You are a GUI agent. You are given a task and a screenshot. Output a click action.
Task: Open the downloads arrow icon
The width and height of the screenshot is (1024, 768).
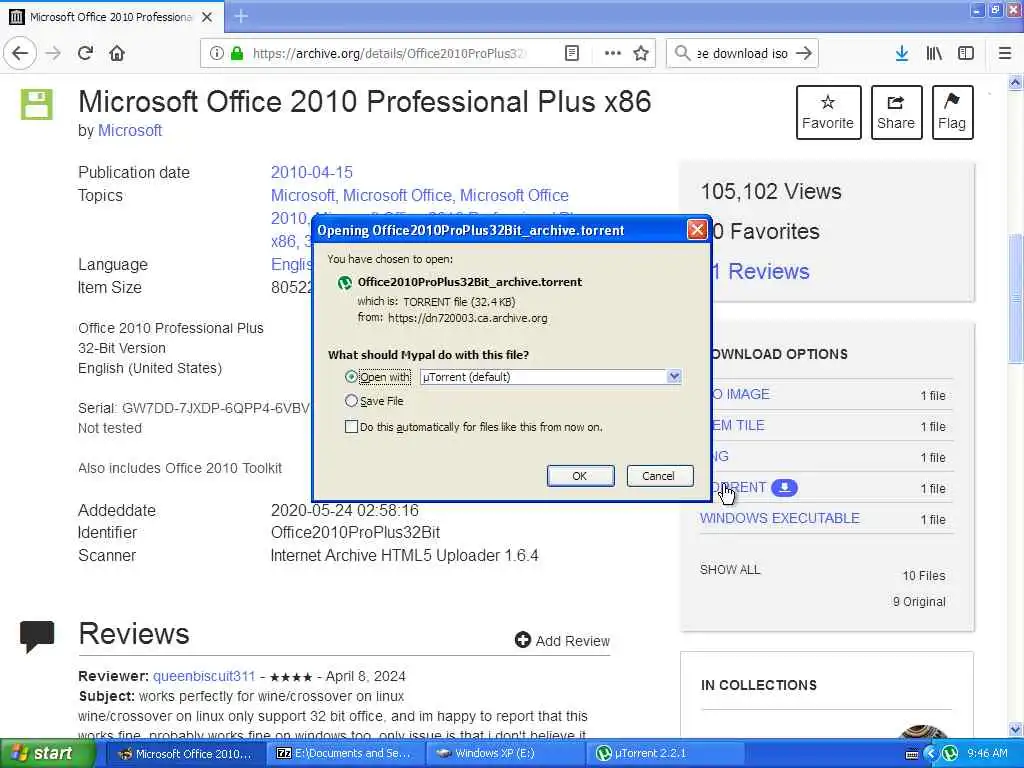[x=902, y=53]
